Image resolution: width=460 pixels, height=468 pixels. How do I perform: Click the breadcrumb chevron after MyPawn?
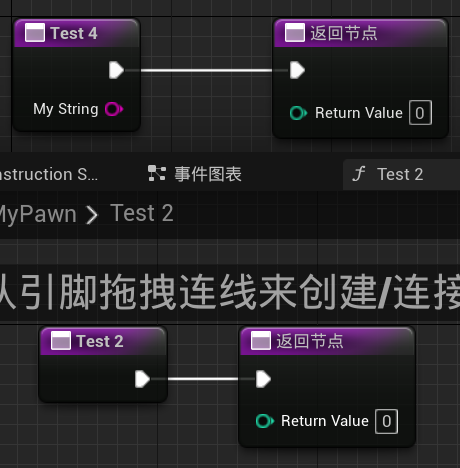(x=92, y=215)
